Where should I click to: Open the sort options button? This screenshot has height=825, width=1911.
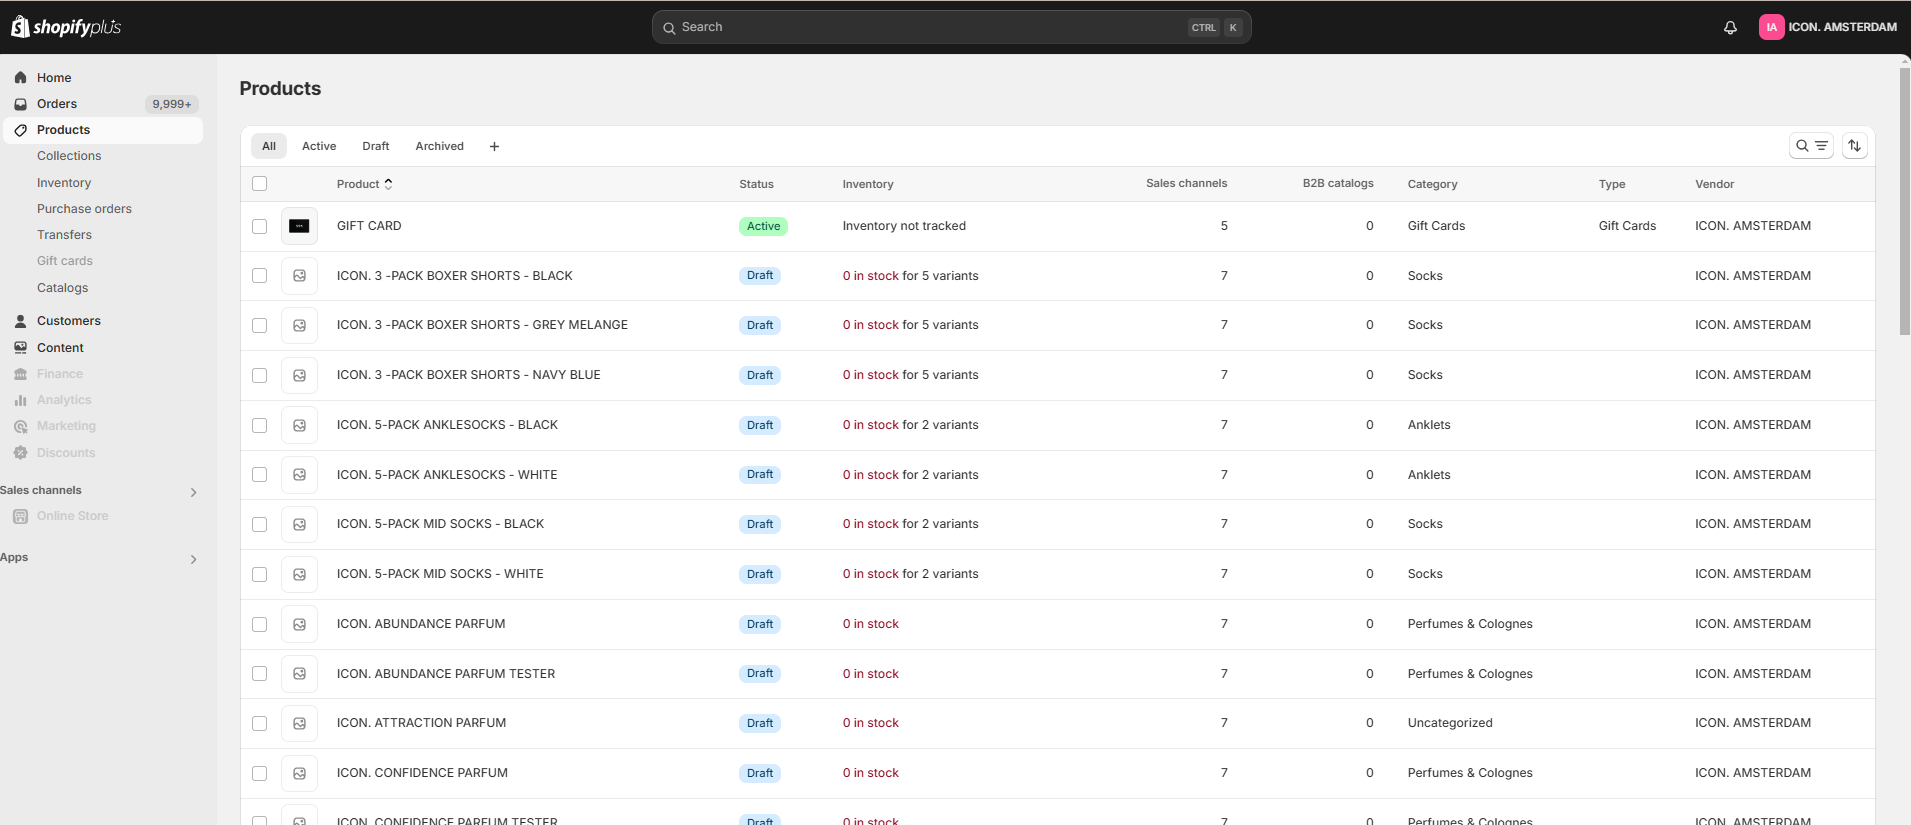click(x=1855, y=146)
